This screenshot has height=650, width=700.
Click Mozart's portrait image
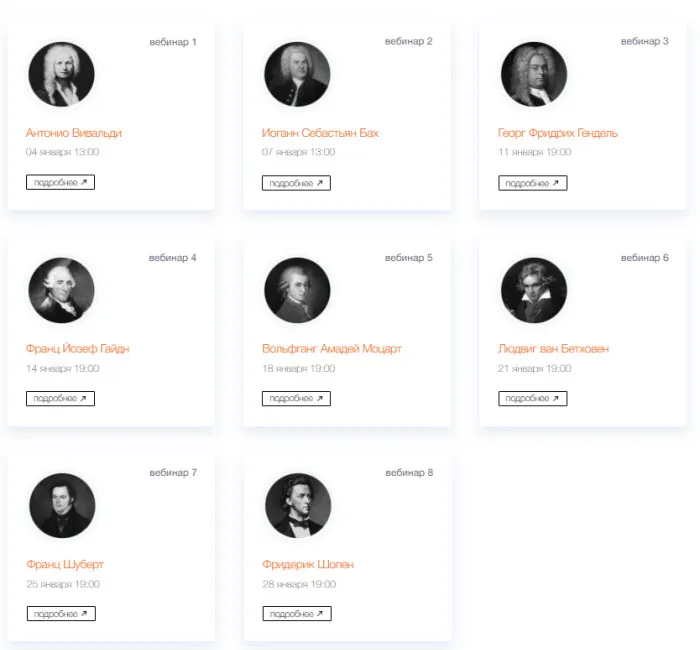(x=297, y=290)
